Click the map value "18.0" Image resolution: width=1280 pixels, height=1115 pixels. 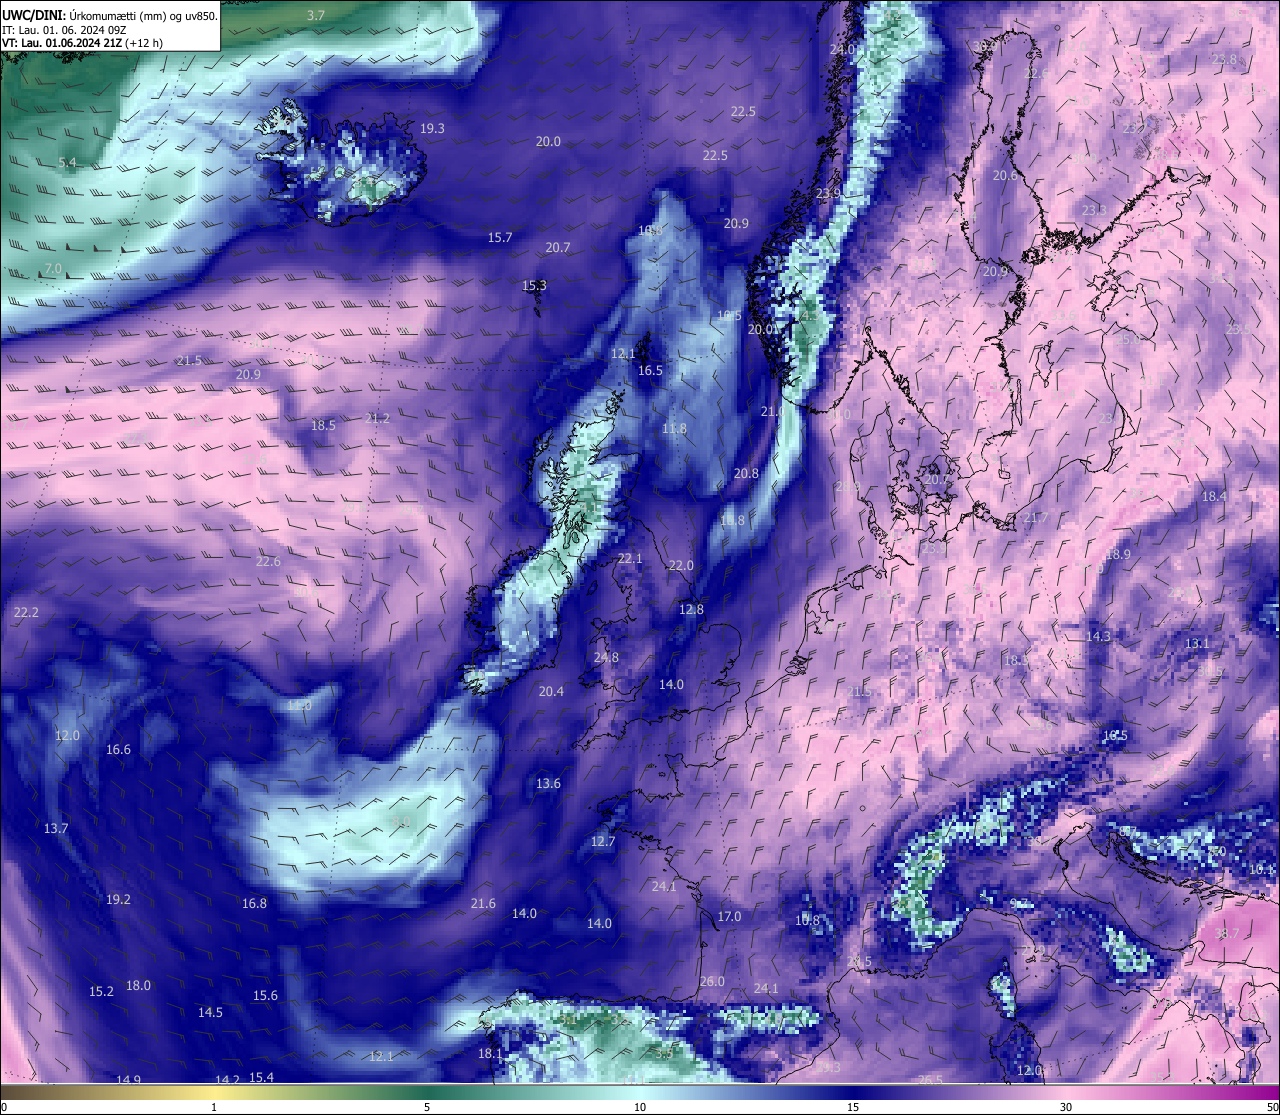pyautogui.click(x=138, y=985)
